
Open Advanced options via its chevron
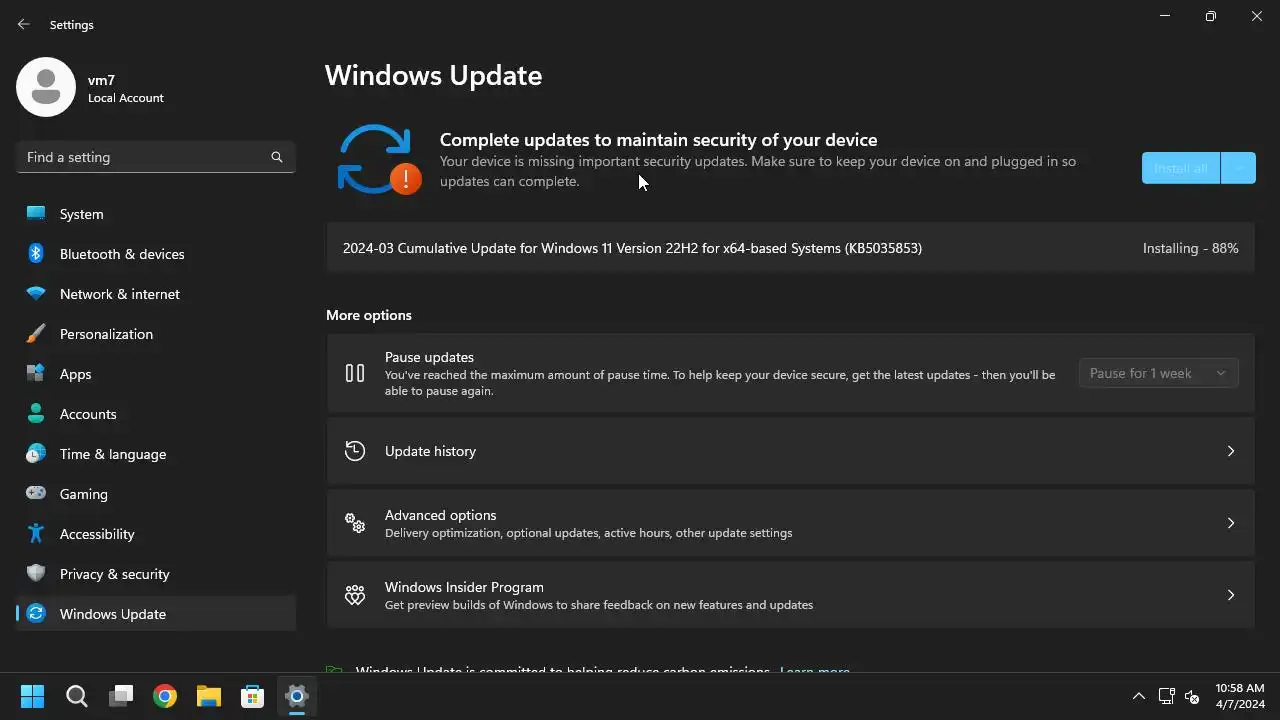[x=1231, y=523]
